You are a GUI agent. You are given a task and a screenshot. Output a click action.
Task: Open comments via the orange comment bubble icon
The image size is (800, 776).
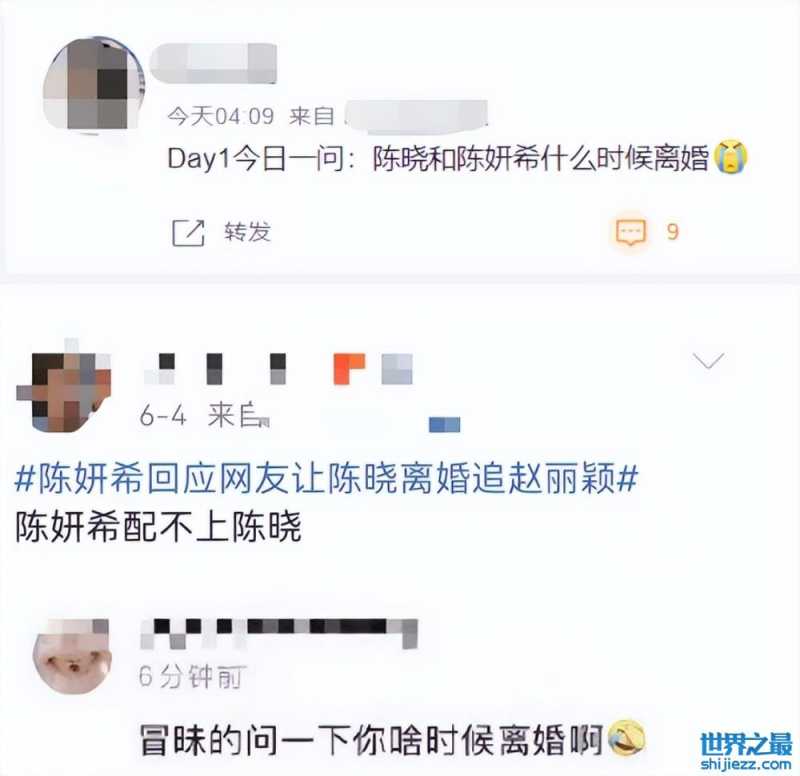click(x=631, y=232)
